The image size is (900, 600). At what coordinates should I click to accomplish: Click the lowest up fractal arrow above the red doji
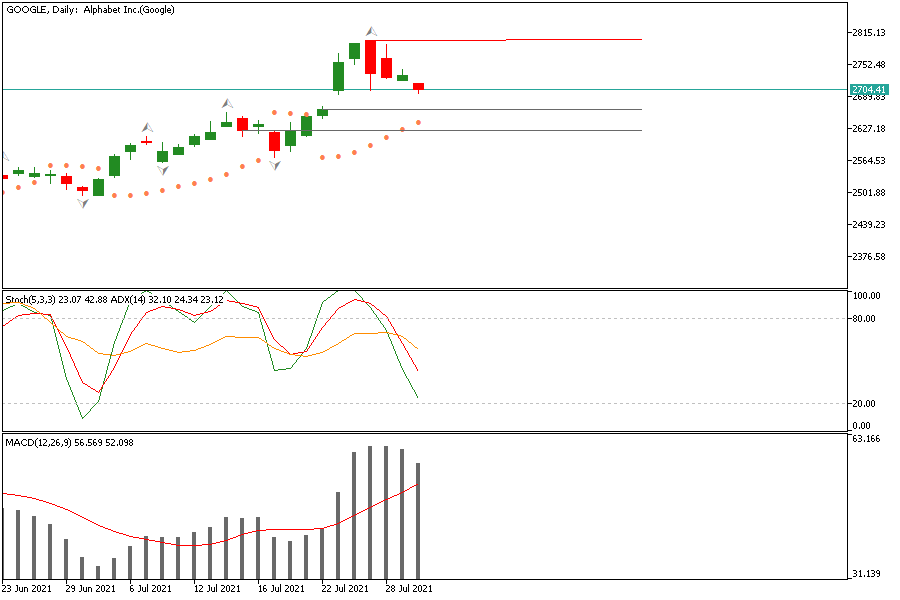pyautogui.click(x=148, y=127)
